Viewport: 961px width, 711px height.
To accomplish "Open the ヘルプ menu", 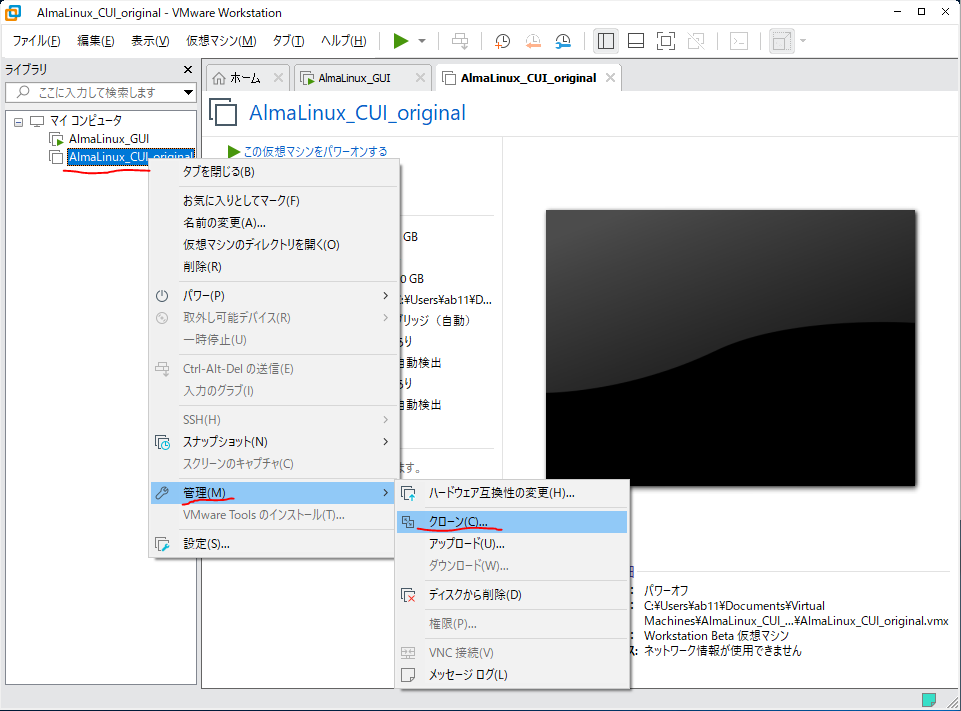I will [x=344, y=41].
